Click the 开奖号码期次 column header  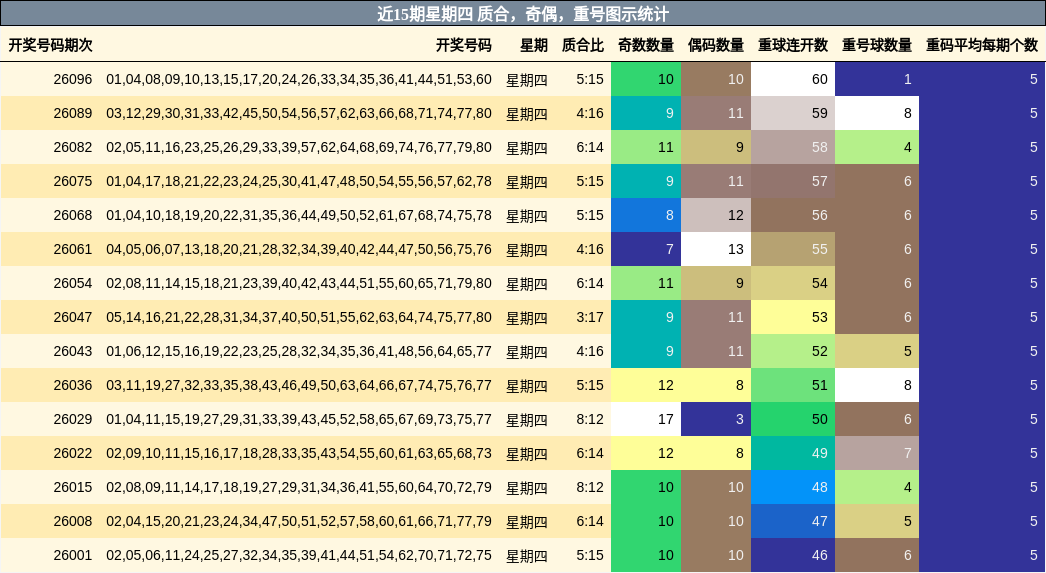(x=50, y=45)
